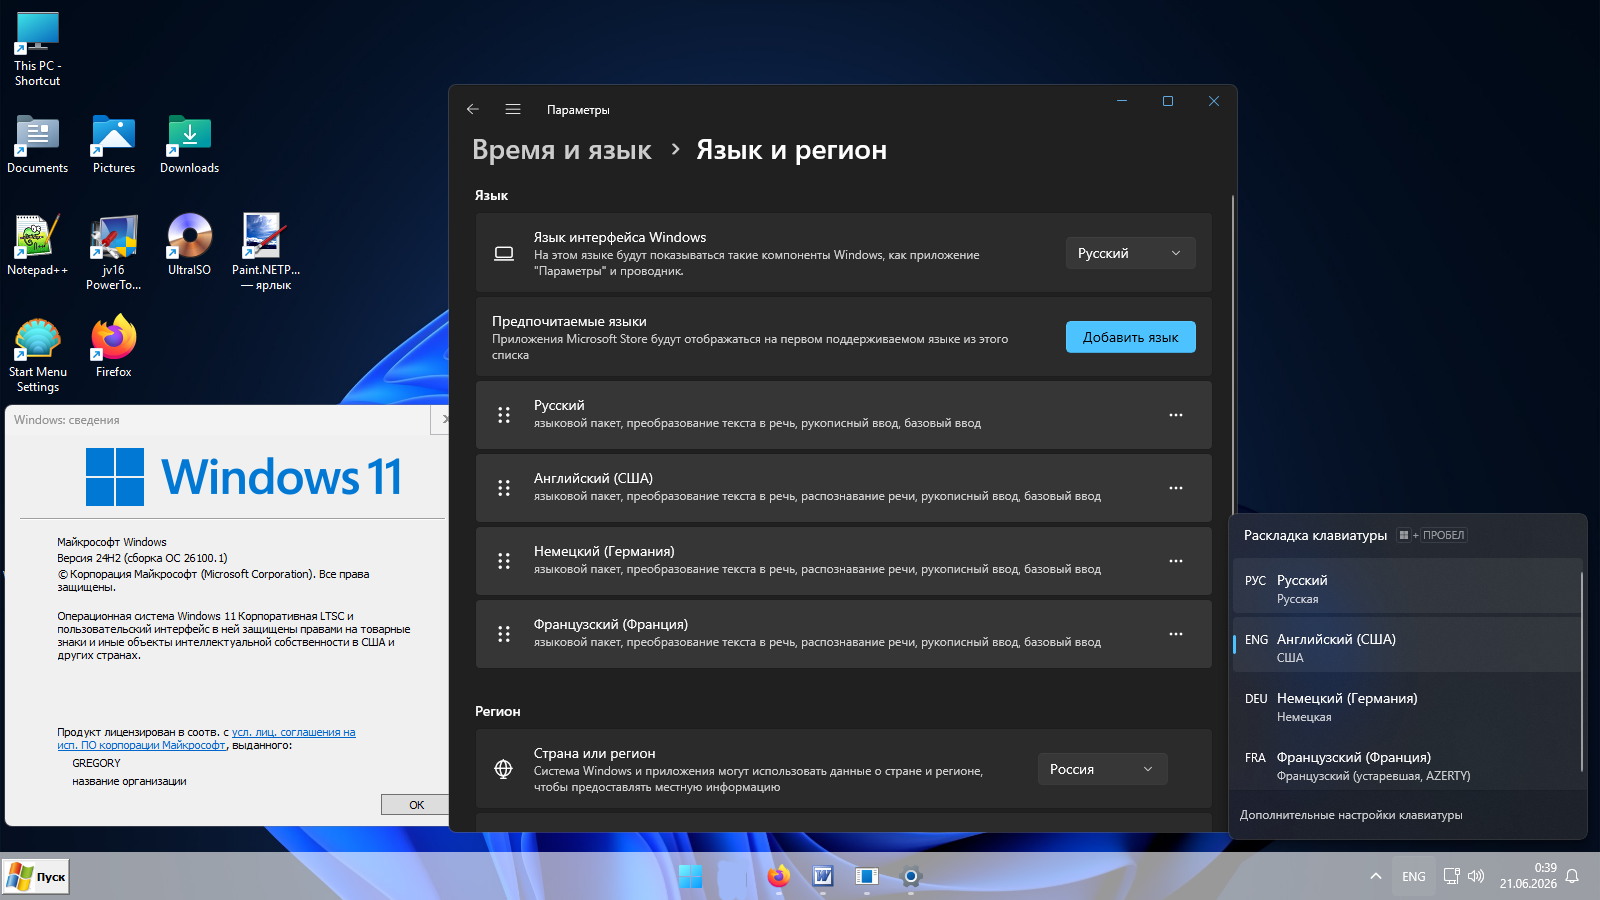This screenshot has height=900, width=1600.
Task: Click the blue window app icon in taskbar
Action: [866, 877]
